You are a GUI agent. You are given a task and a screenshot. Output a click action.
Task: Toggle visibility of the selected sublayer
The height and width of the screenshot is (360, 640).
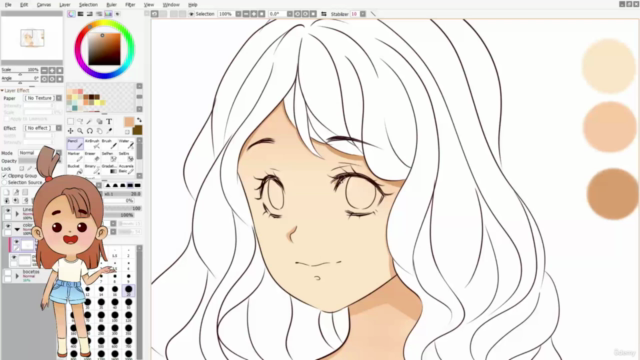[17, 242]
